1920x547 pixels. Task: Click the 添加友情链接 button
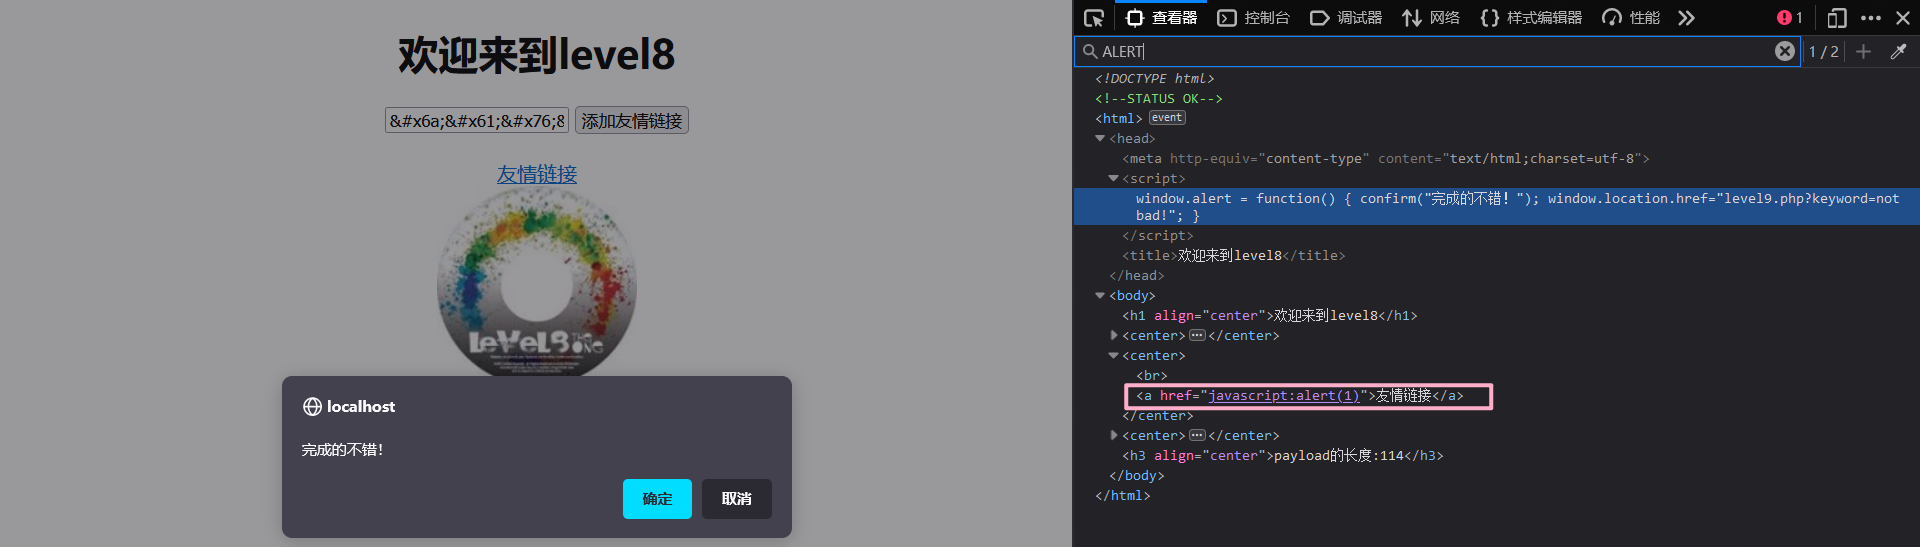click(x=632, y=121)
